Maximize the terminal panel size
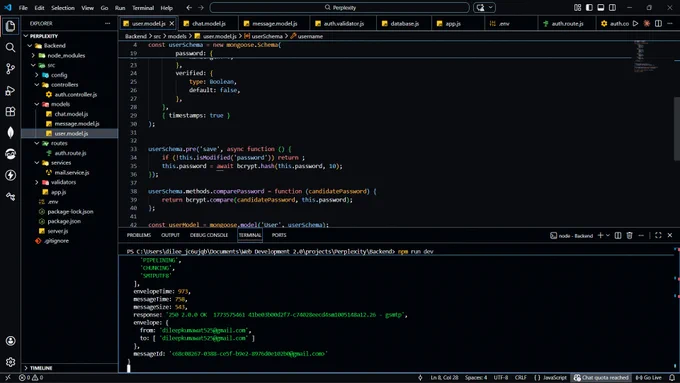Screen dimensions: 680x383 point(658,235)
